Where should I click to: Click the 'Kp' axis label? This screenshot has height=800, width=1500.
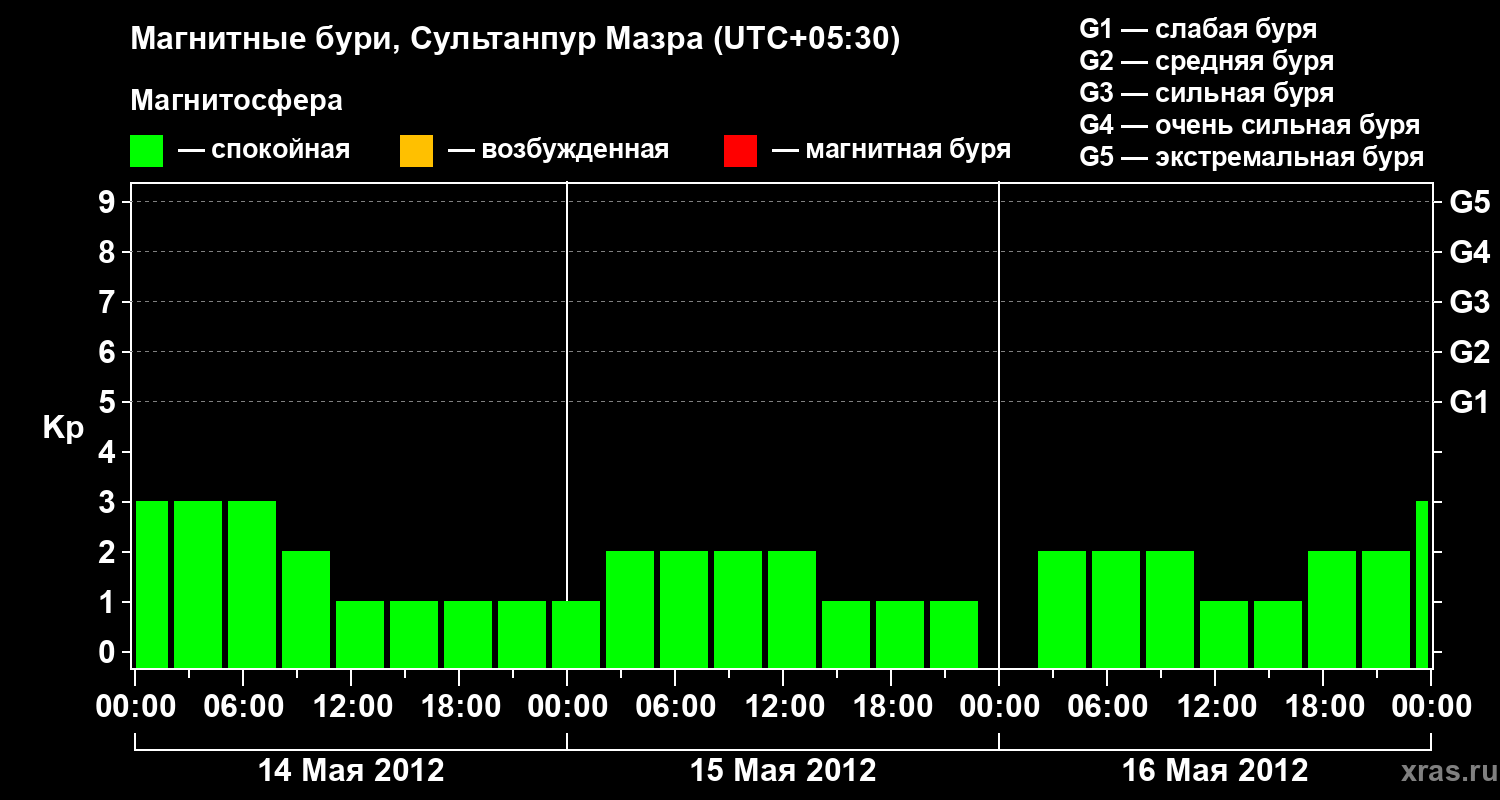click(63, 428)
